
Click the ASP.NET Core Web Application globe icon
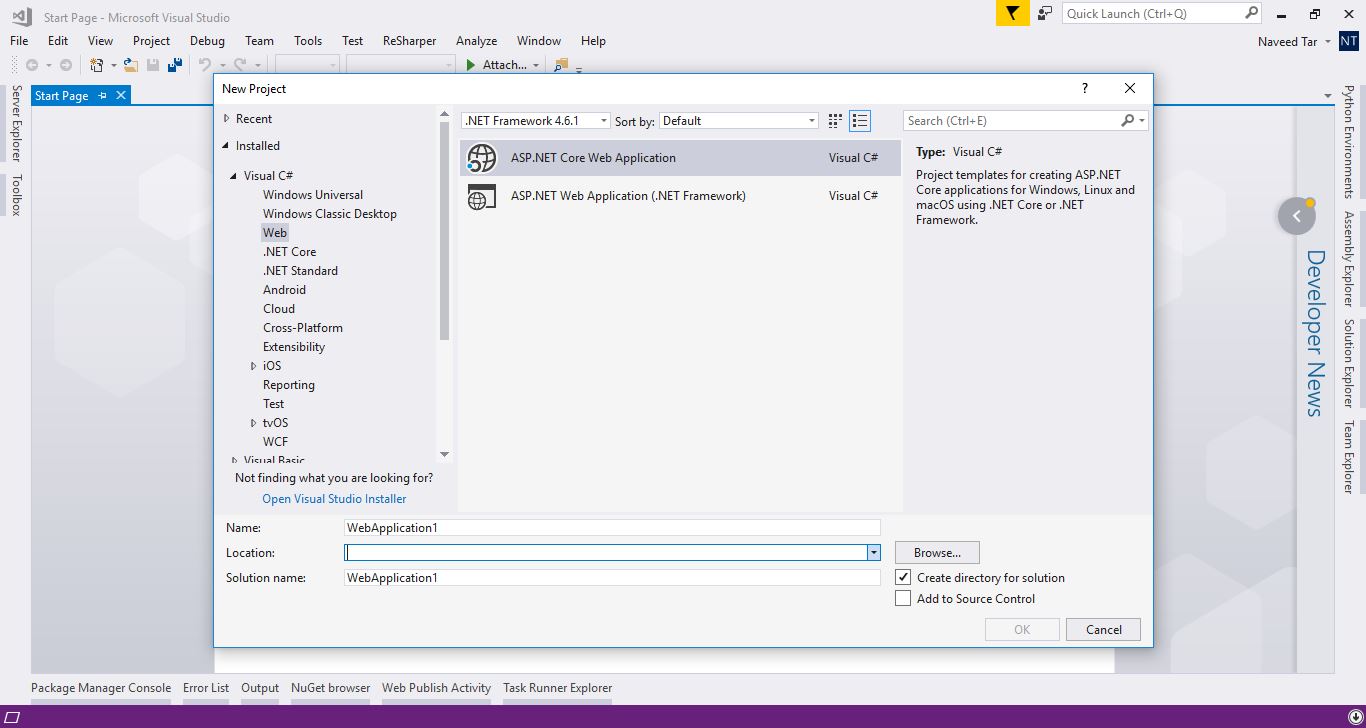tap(482, 158)
